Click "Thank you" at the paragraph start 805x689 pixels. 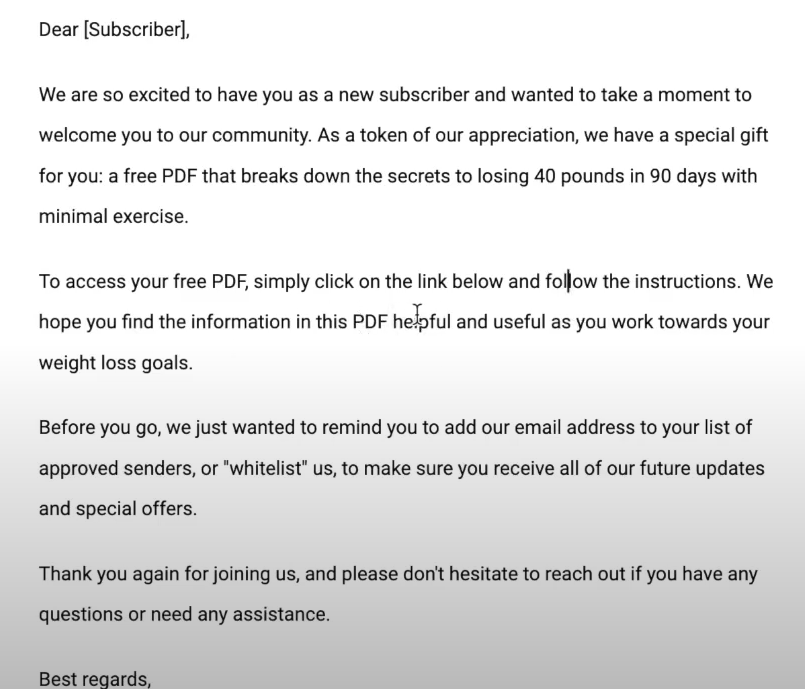pyautogui.click(x=83, y=574)
